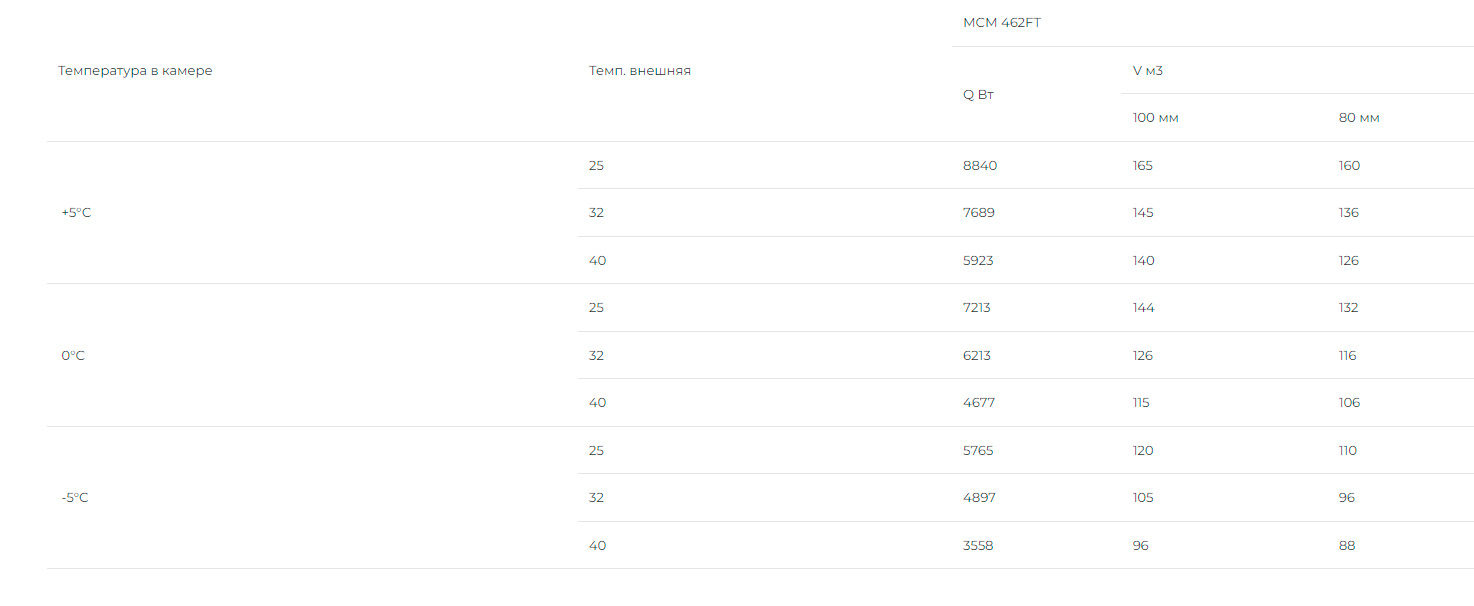Click the 0°C chamber temperature row label
1474x606 pixels.
(x=73, y=356)
